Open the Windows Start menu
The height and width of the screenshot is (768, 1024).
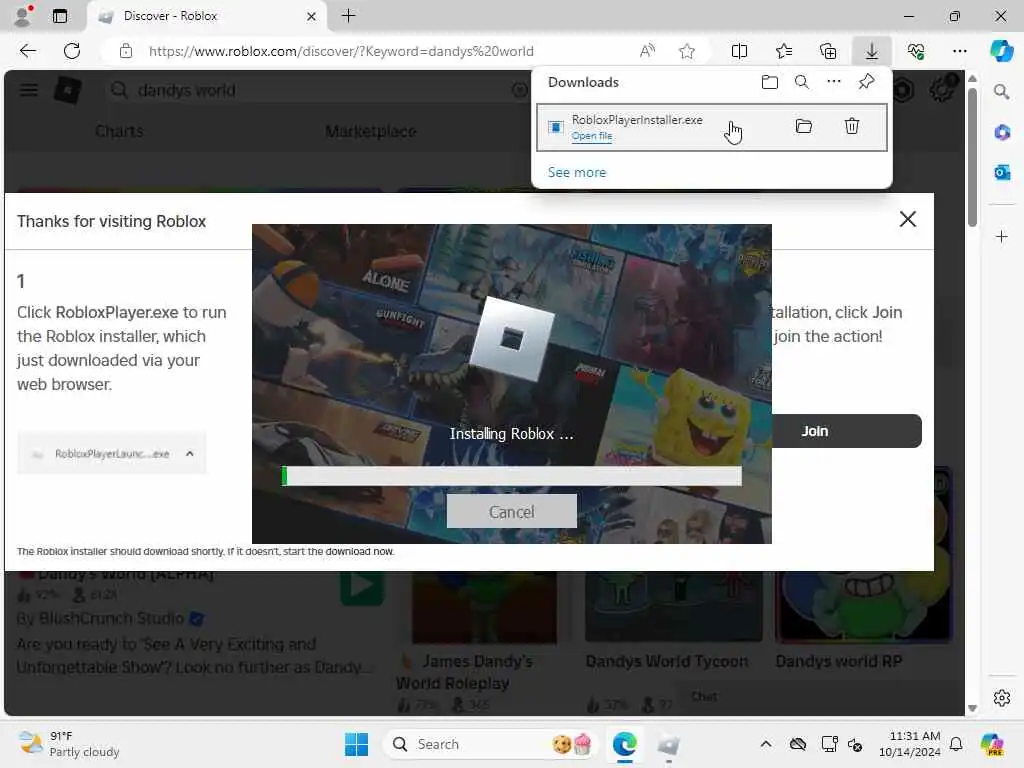(357, 744)
